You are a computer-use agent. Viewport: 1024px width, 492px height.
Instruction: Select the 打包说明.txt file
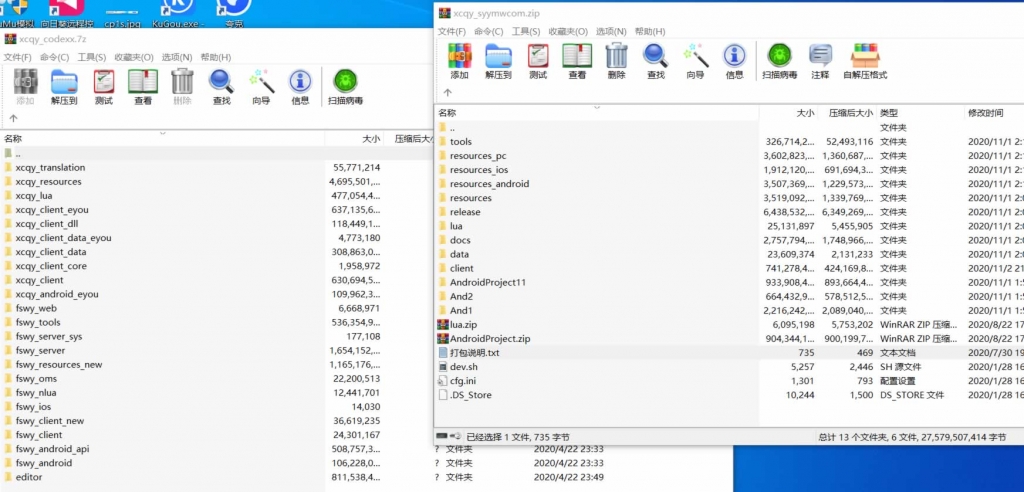pos(474,353)
